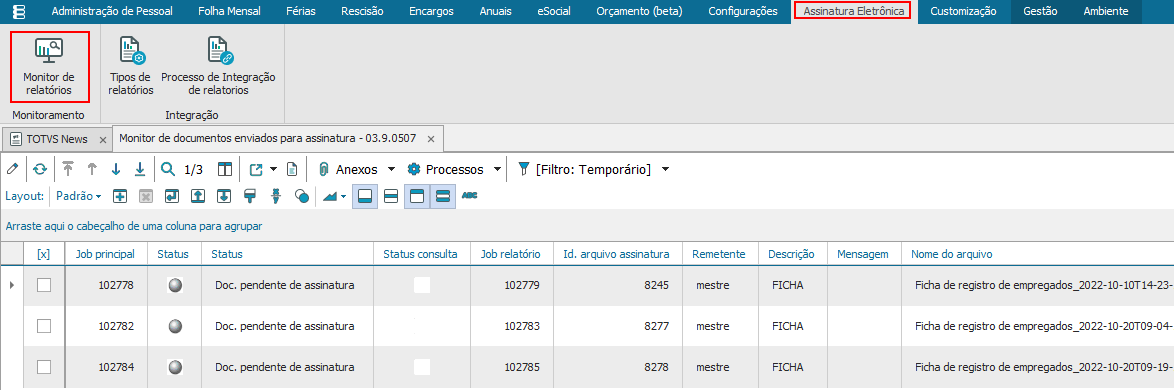The height and width of the screenshot is (390, 1174).
Task: Expand the export dropdown arrow
Action: (x=273, y=170)
